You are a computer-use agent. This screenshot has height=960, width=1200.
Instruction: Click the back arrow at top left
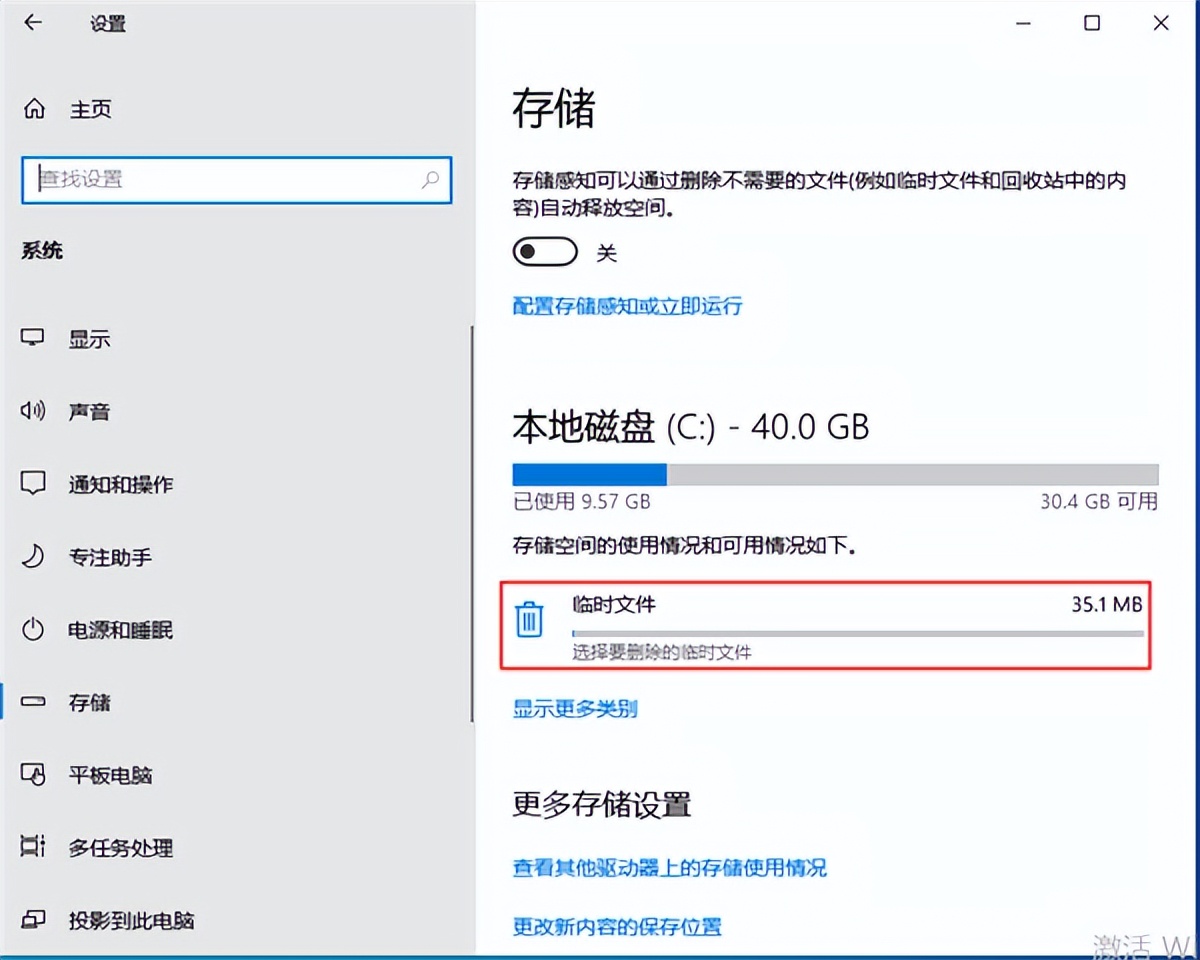pyautogui.click(x=33, y=22)
